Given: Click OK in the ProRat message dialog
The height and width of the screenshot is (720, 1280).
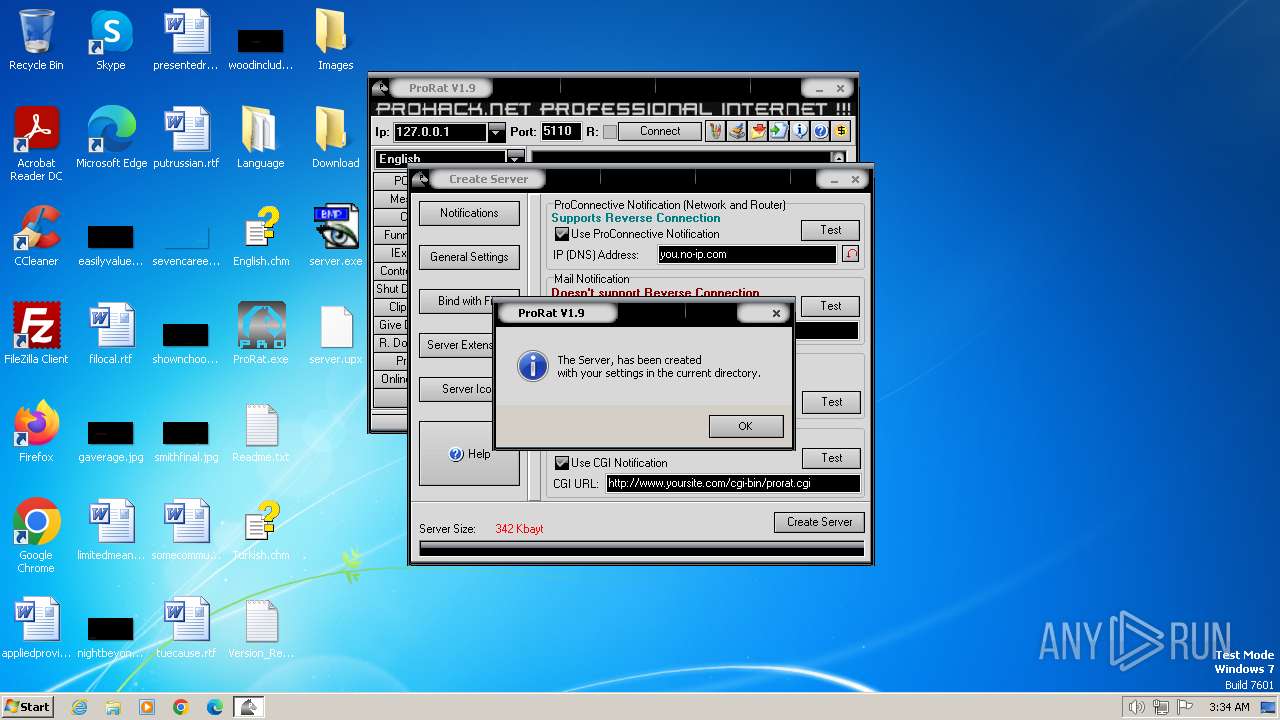Looking at the screenshot, I should tap(745, 426).
